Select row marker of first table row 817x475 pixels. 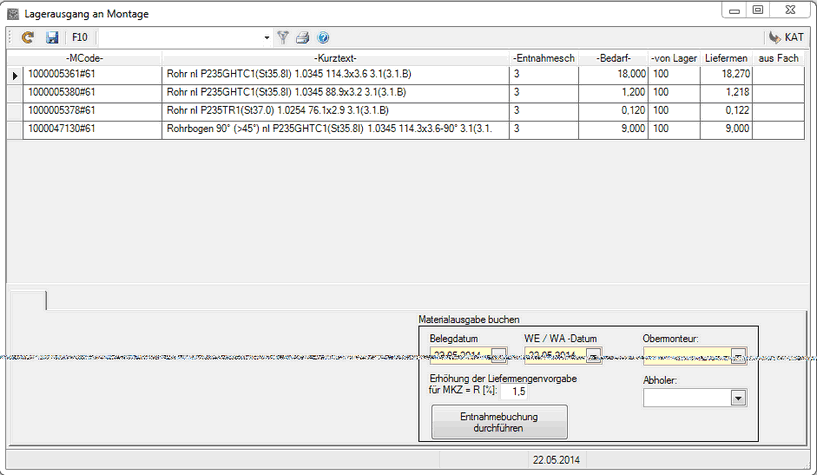pyautogui.click(x=15, y=74)
